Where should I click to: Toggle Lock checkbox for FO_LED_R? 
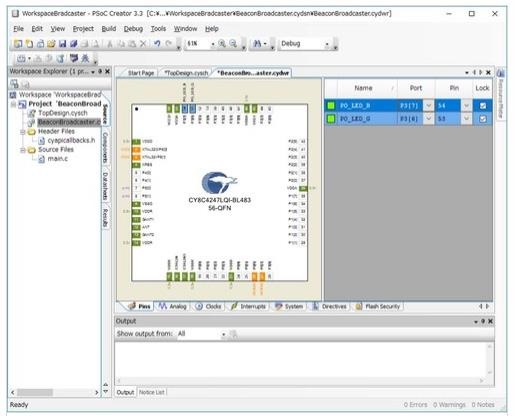pos(482,106)
